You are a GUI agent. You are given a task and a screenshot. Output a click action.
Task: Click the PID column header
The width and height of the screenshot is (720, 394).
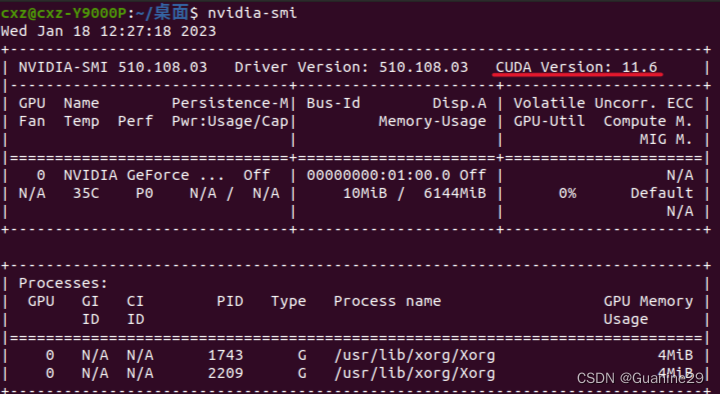tap(230, 301)
